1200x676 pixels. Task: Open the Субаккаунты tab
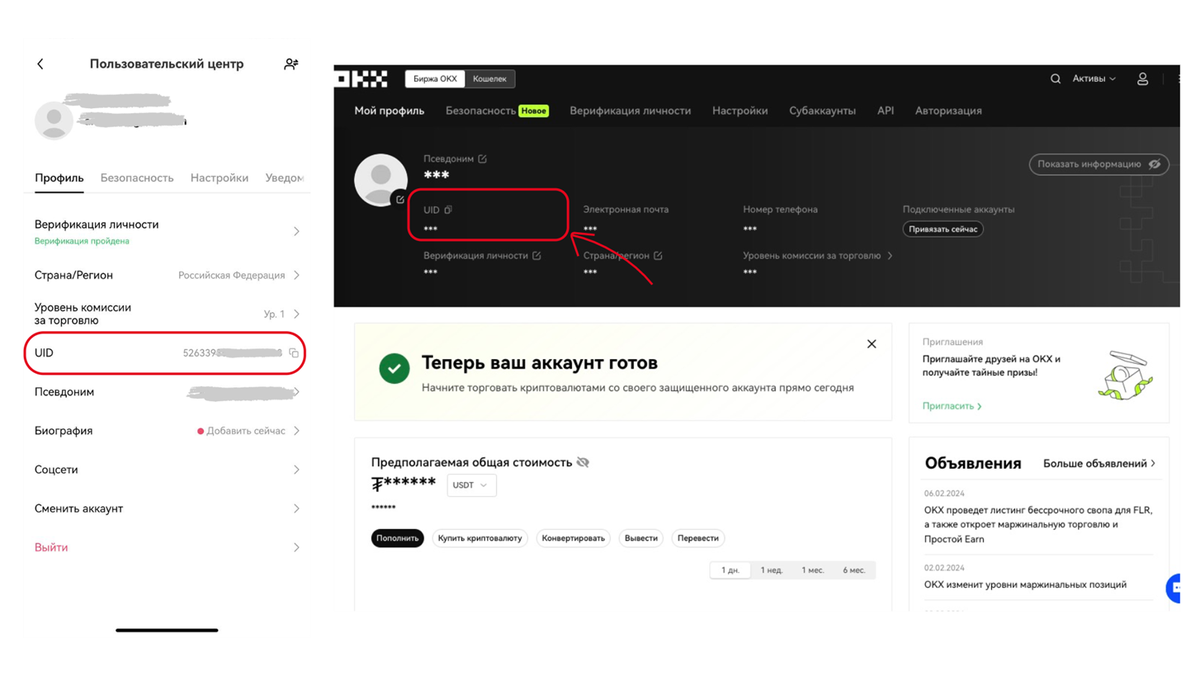[822, 111]
